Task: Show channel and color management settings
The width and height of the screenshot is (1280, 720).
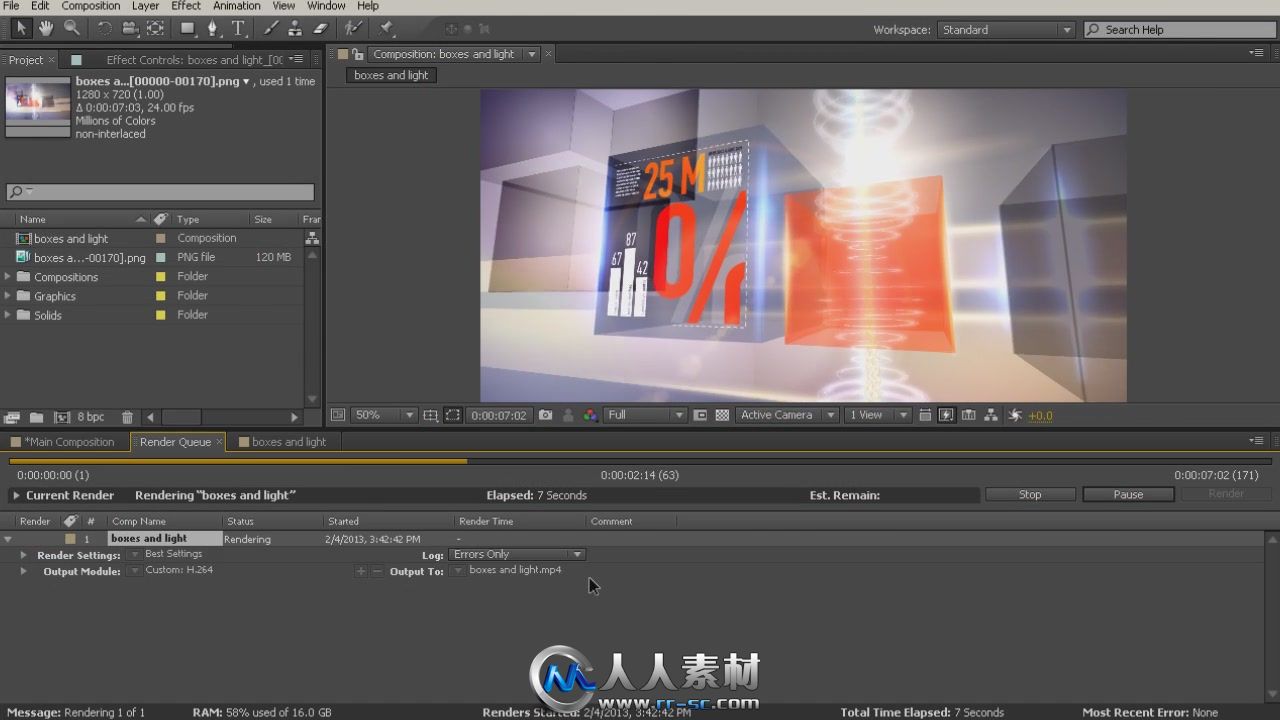Action: coord(590,415)
